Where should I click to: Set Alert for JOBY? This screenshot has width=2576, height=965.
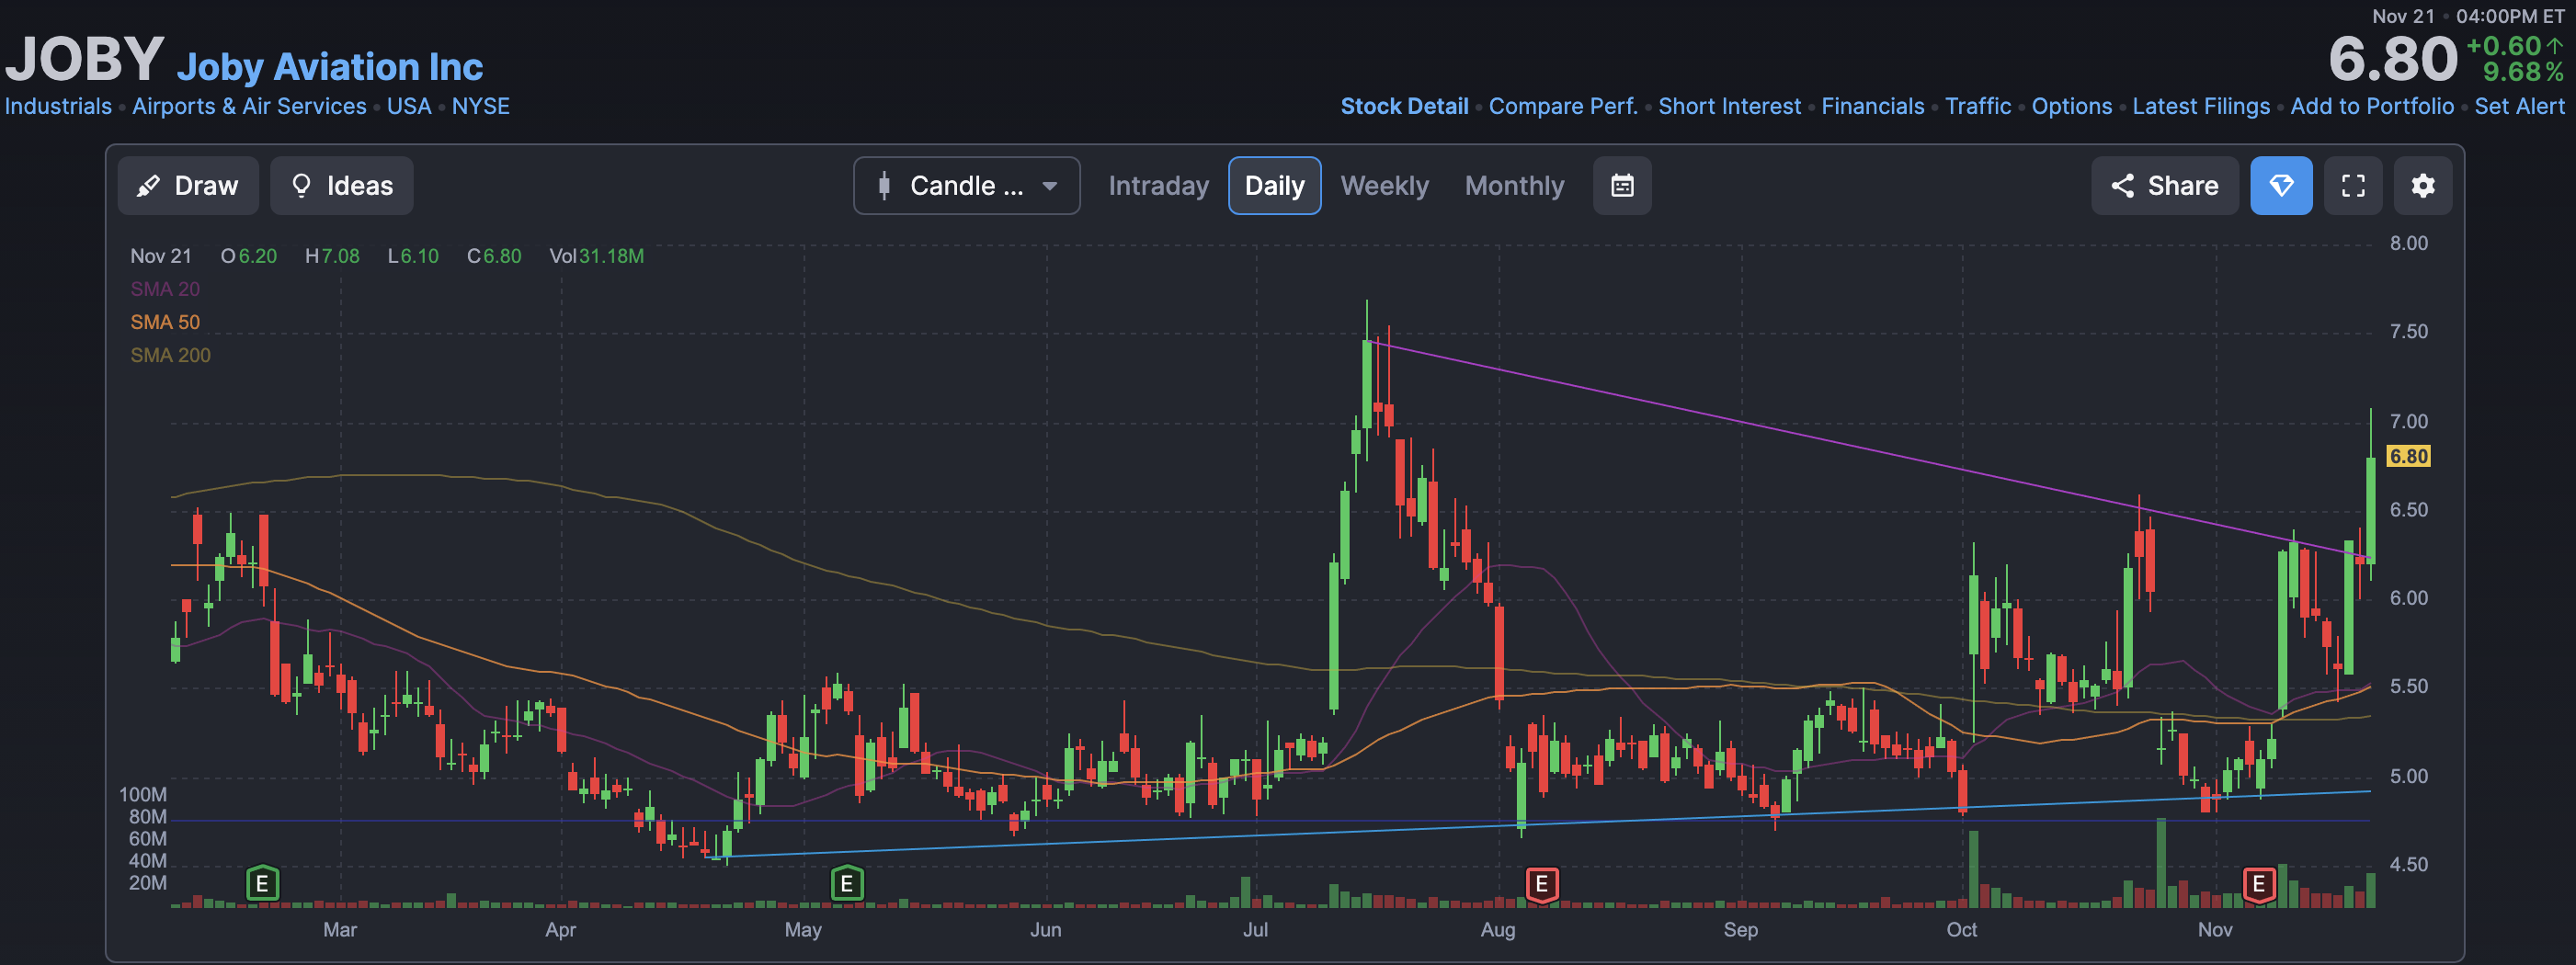click(2519, 106)
